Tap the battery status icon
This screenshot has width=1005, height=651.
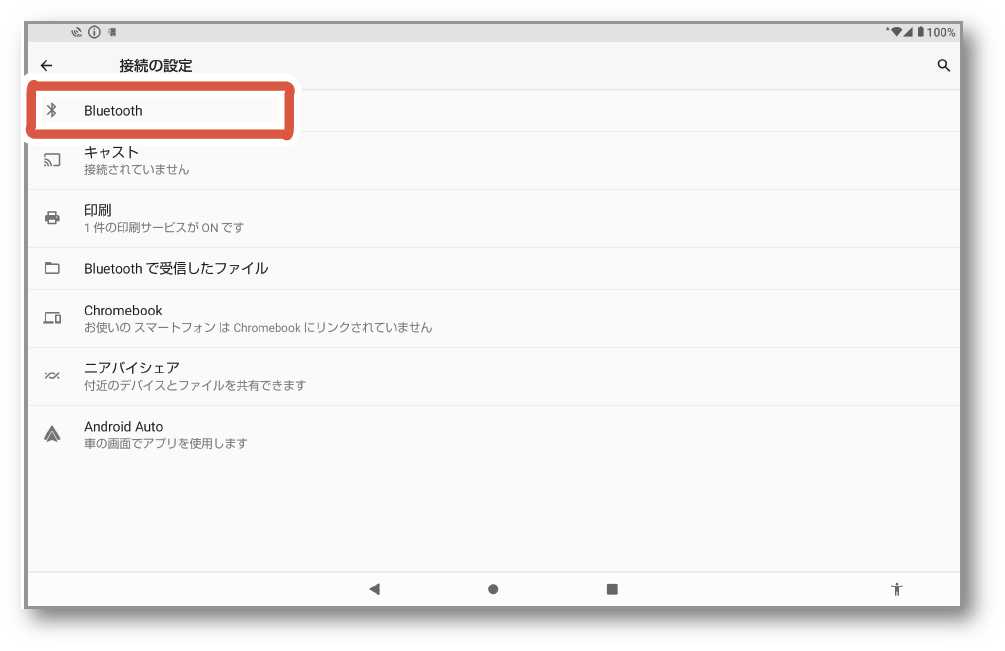(920, 32)
